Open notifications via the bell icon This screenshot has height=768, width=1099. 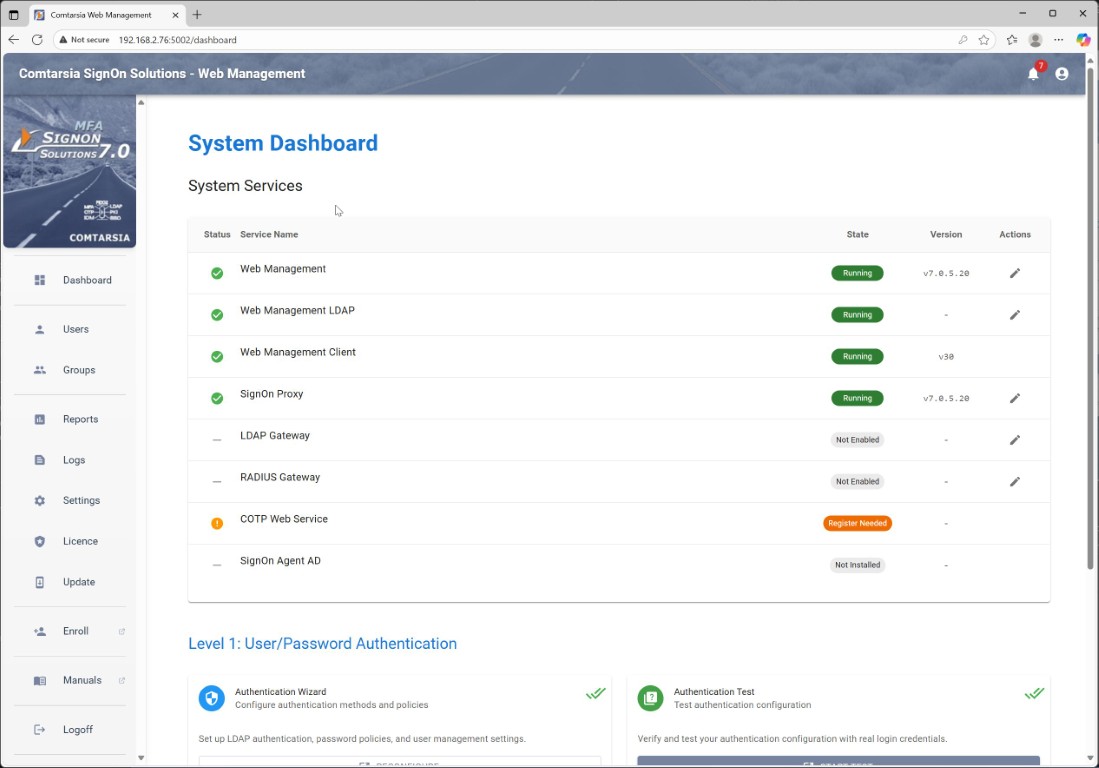1033,73
